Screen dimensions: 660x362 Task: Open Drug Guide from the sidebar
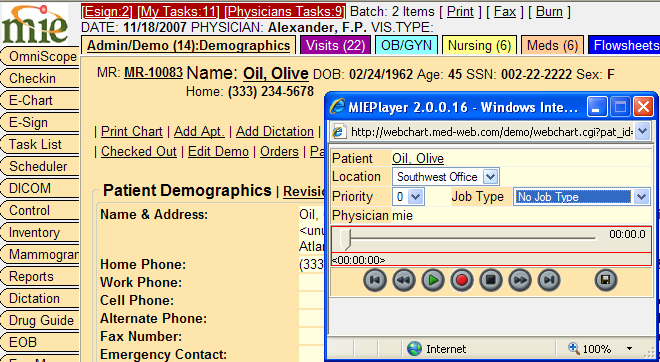(x=40, y=320)
